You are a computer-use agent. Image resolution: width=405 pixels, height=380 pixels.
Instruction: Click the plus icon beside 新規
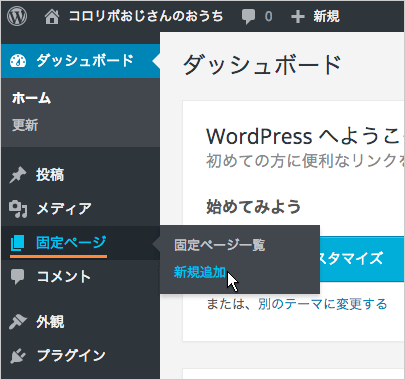pos(298,16)
